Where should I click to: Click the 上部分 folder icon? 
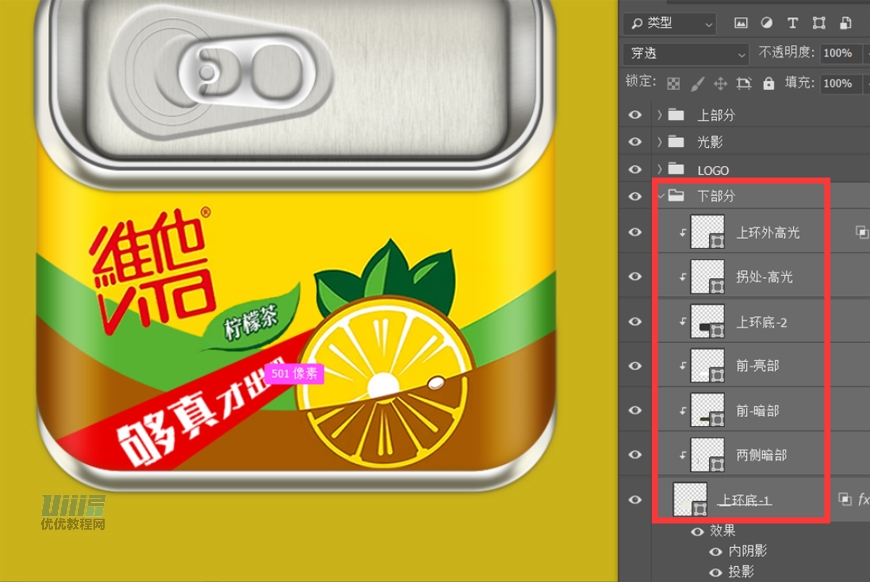[676, 115]
